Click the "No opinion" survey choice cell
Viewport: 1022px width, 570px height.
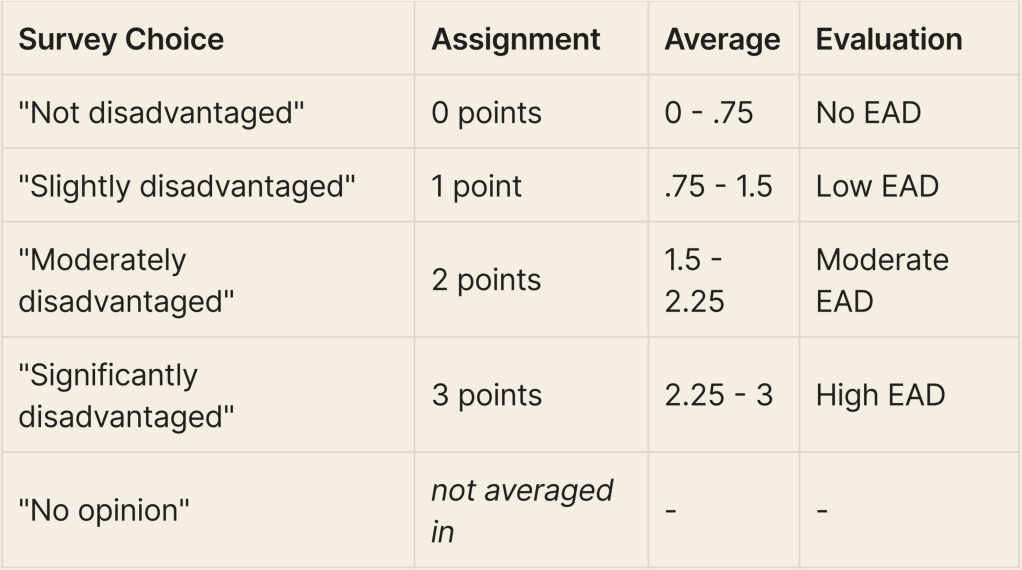pos(104,511)
